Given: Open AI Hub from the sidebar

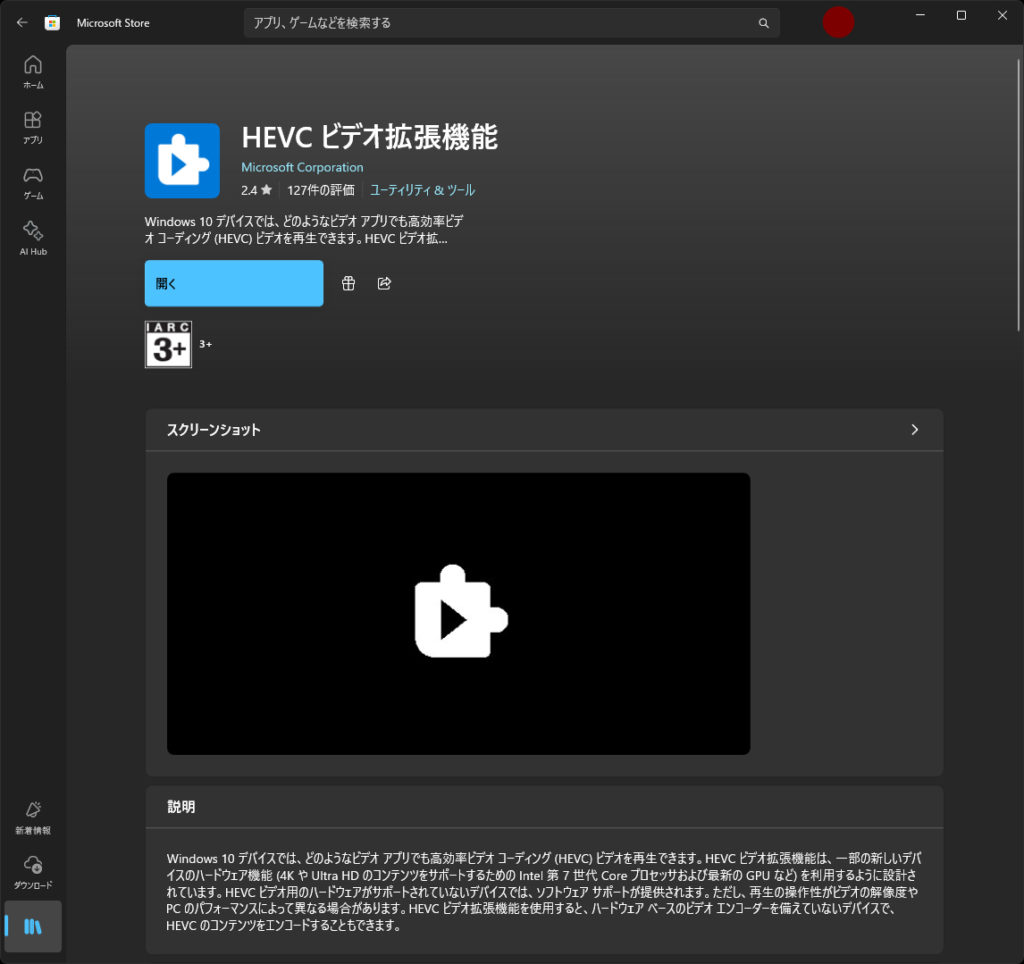Looking at the screenshot, I should [x=33, y=238].
